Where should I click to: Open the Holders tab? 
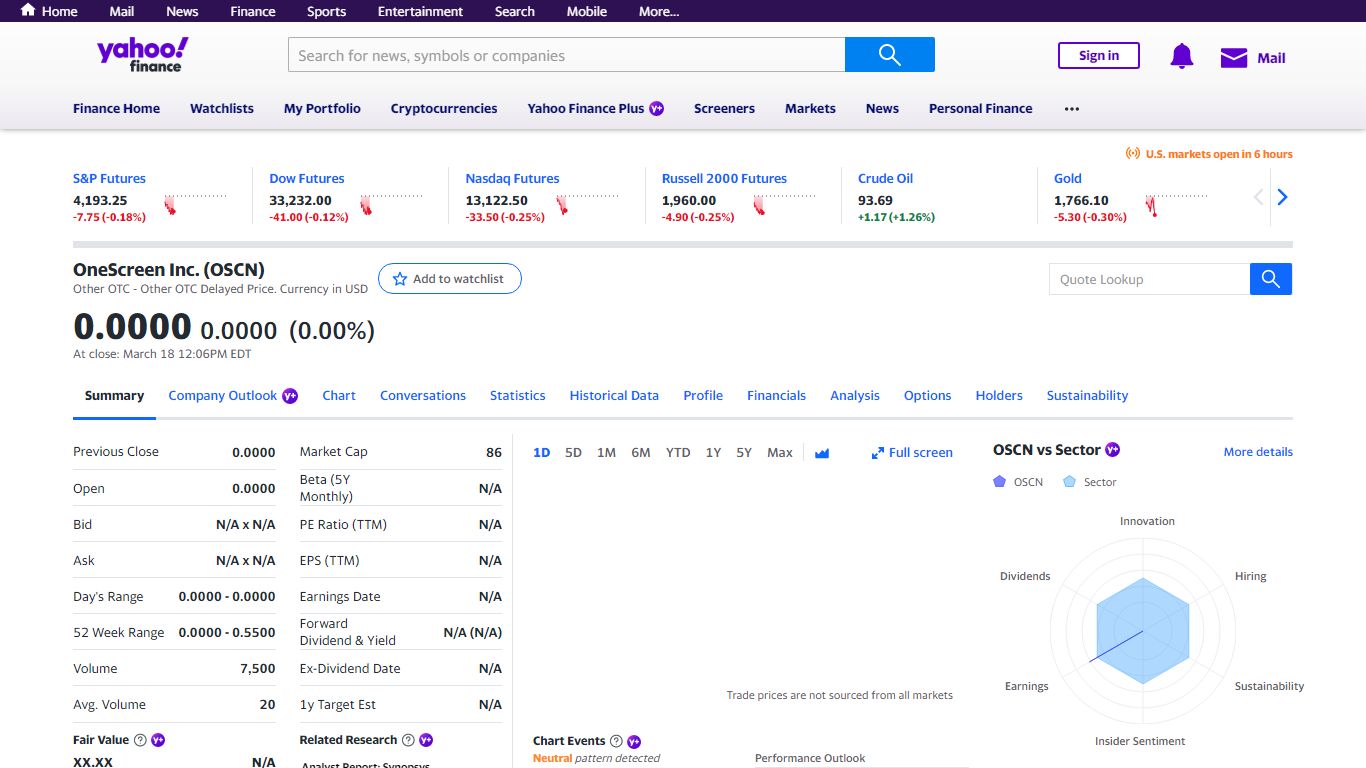[999, 395]
